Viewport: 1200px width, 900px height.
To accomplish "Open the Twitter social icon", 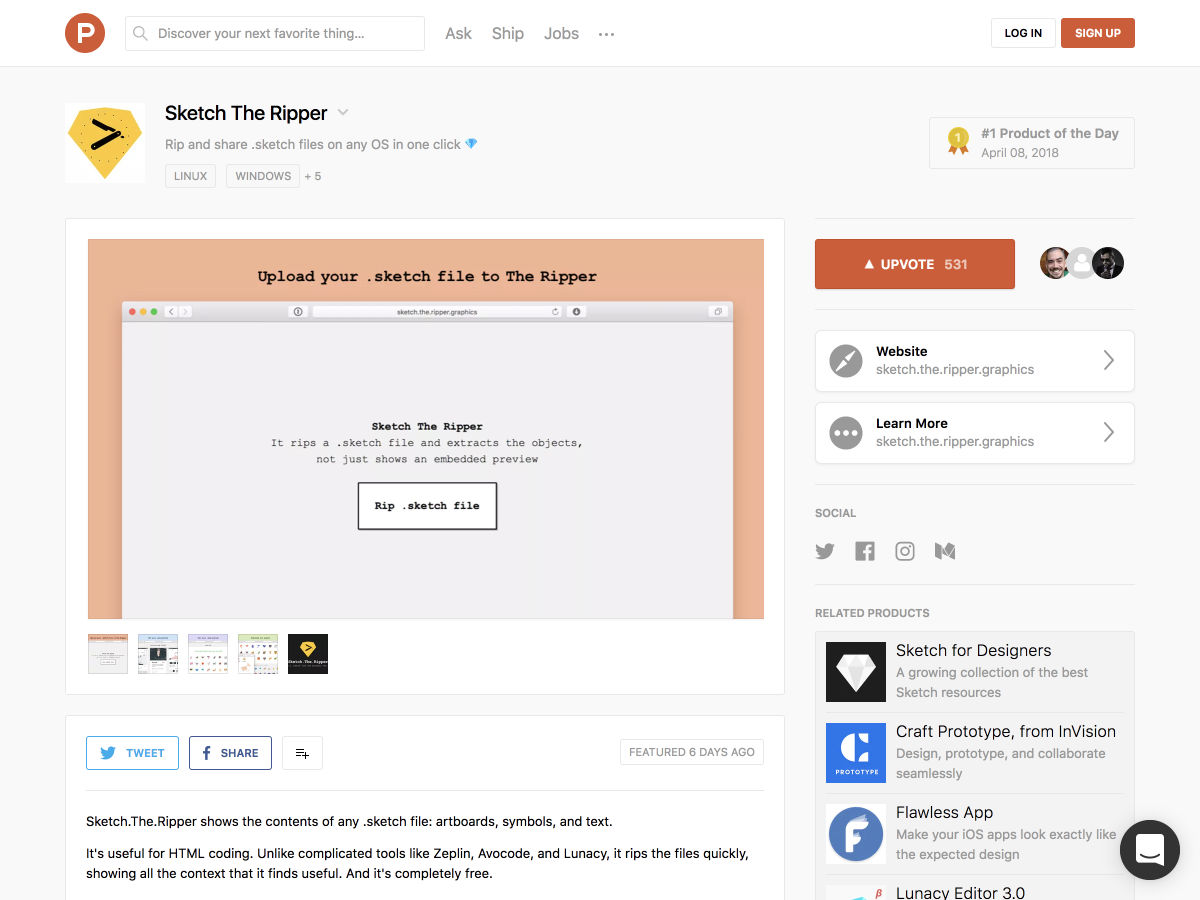I will (825, 551).
